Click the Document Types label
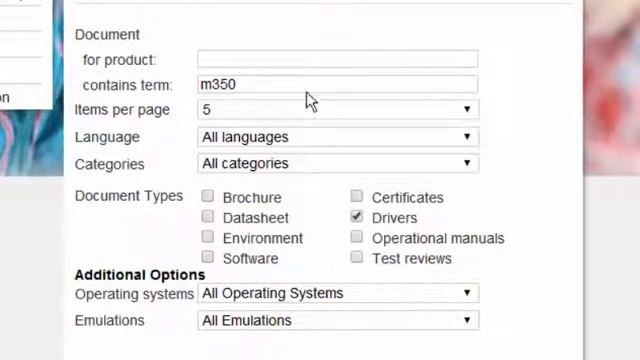This screenshot has width=640, height=360. coord(129,196)
